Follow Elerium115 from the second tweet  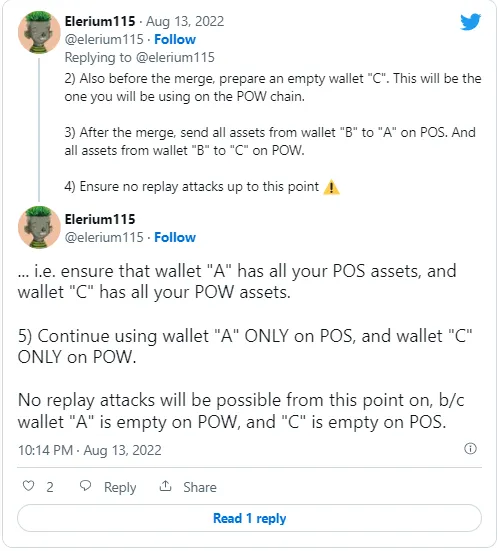pos(175,238)
